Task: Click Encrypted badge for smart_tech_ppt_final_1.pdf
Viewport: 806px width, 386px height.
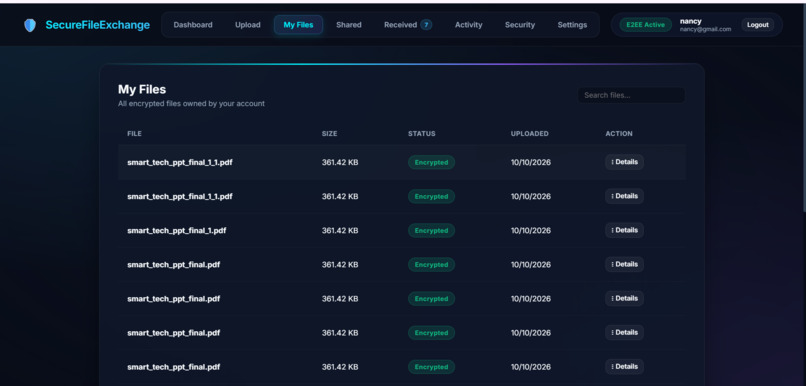Action: tap(431, 231)
